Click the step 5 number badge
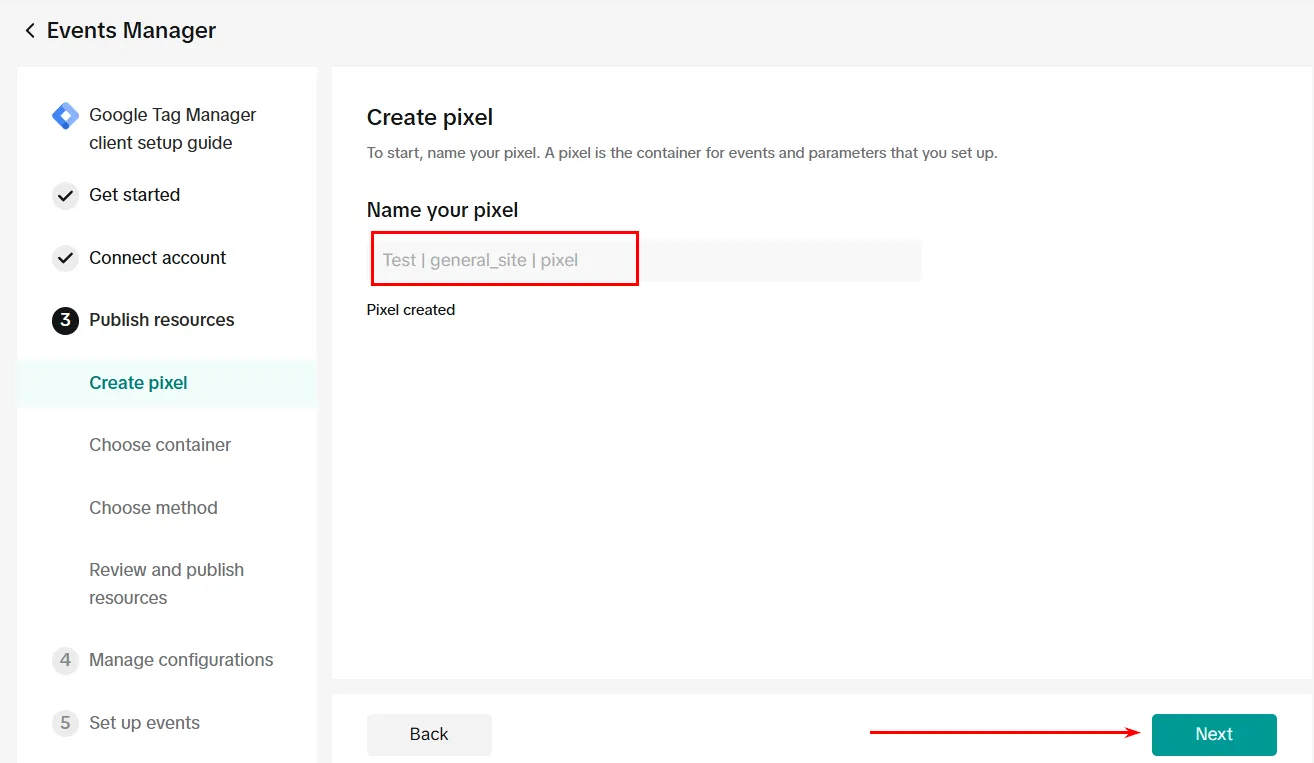 tap(65, 723)
